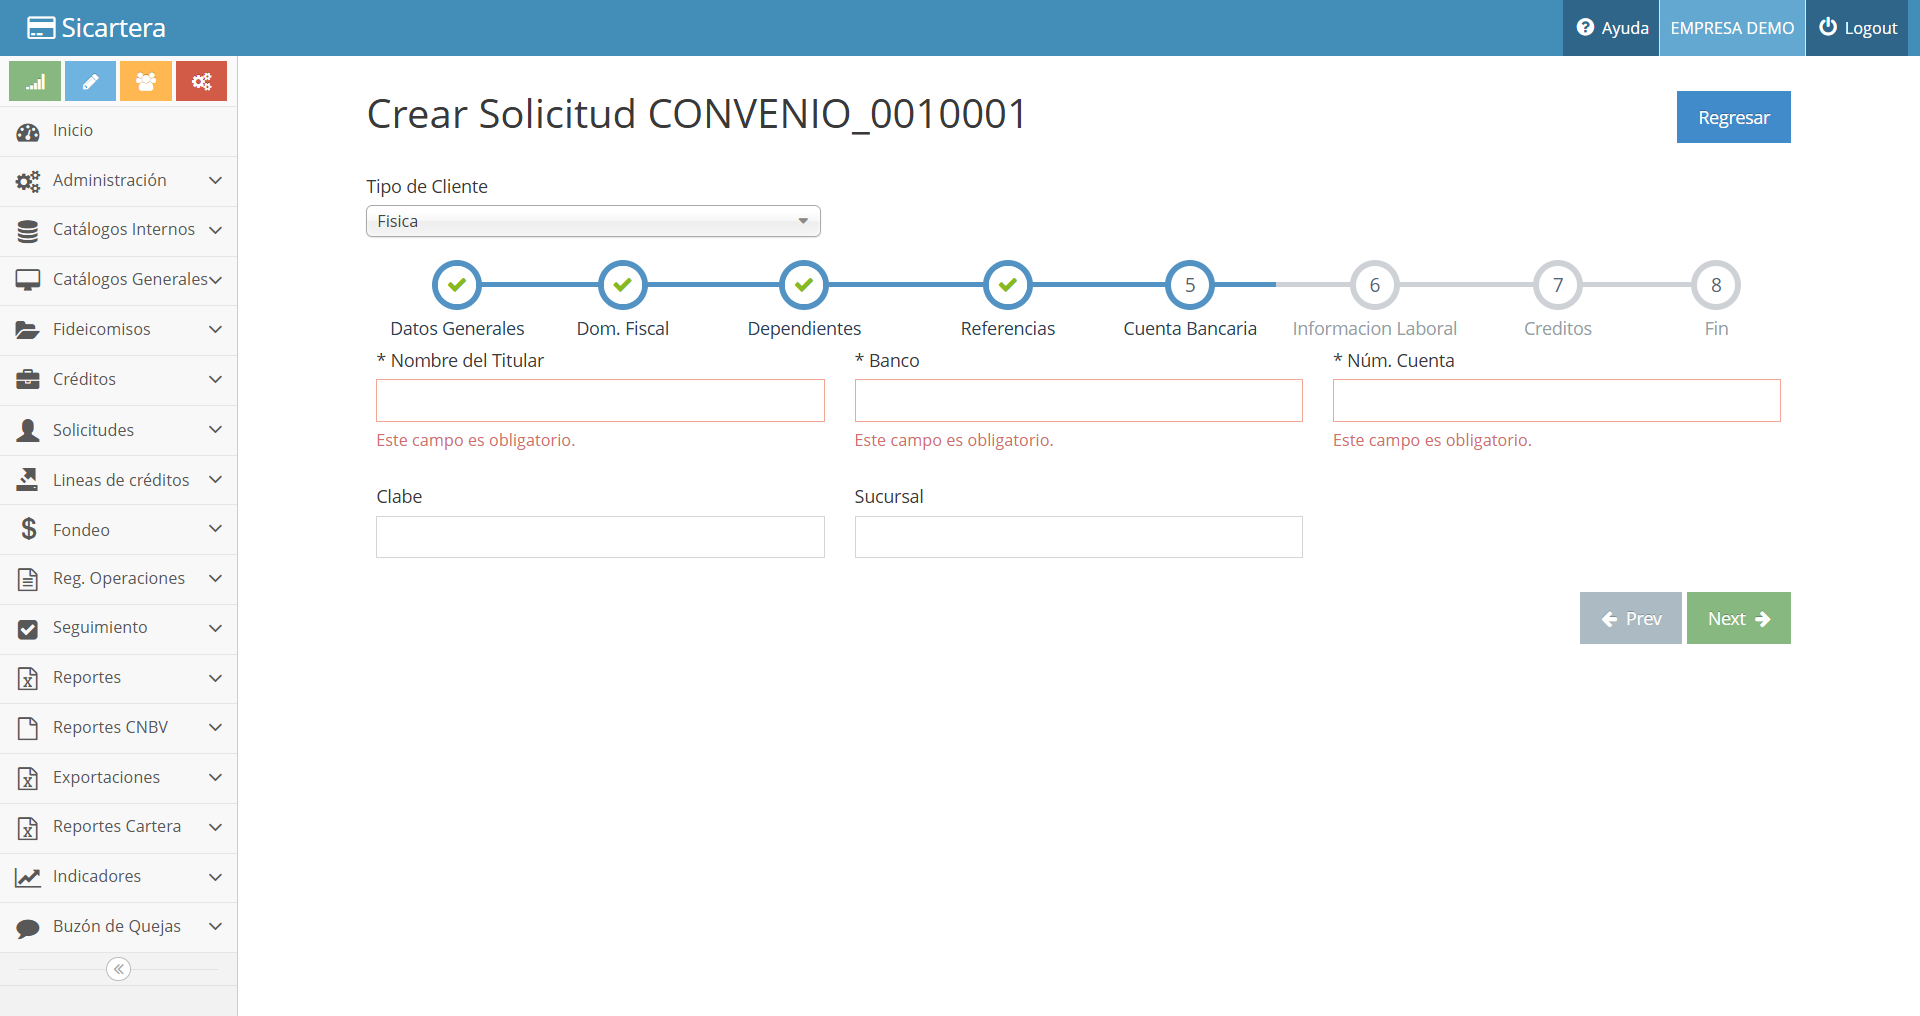Viewport: 1920px width, 1016px height.
Task: Select step 5 Cuenta Bancaria
Action: tap(1190, 285)
